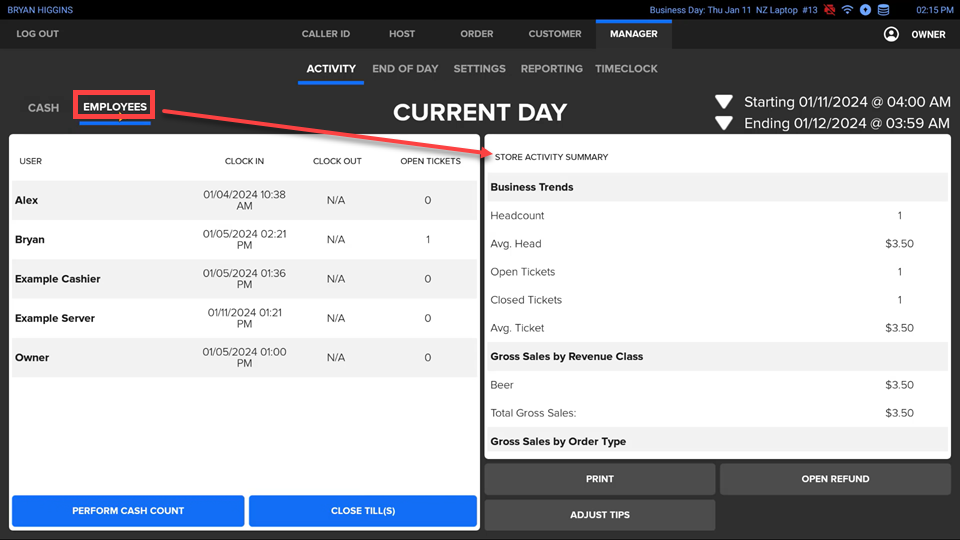Open the Starting date dropdown arrow
The height and width of the screenshot is (540, 960).
click(725, 102)
